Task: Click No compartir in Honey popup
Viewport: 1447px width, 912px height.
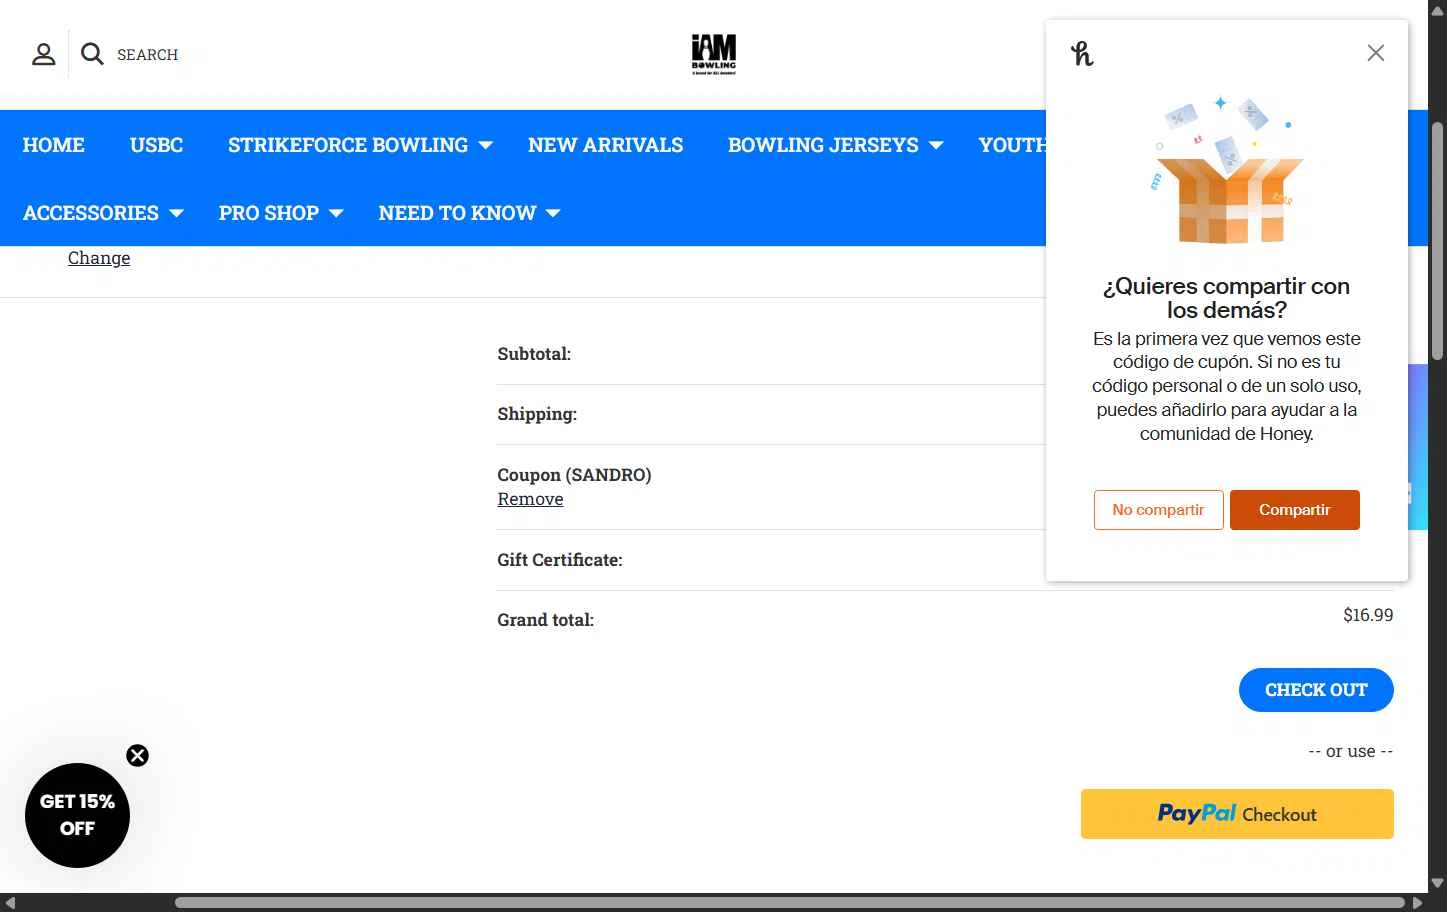Action: (1158, 510)
